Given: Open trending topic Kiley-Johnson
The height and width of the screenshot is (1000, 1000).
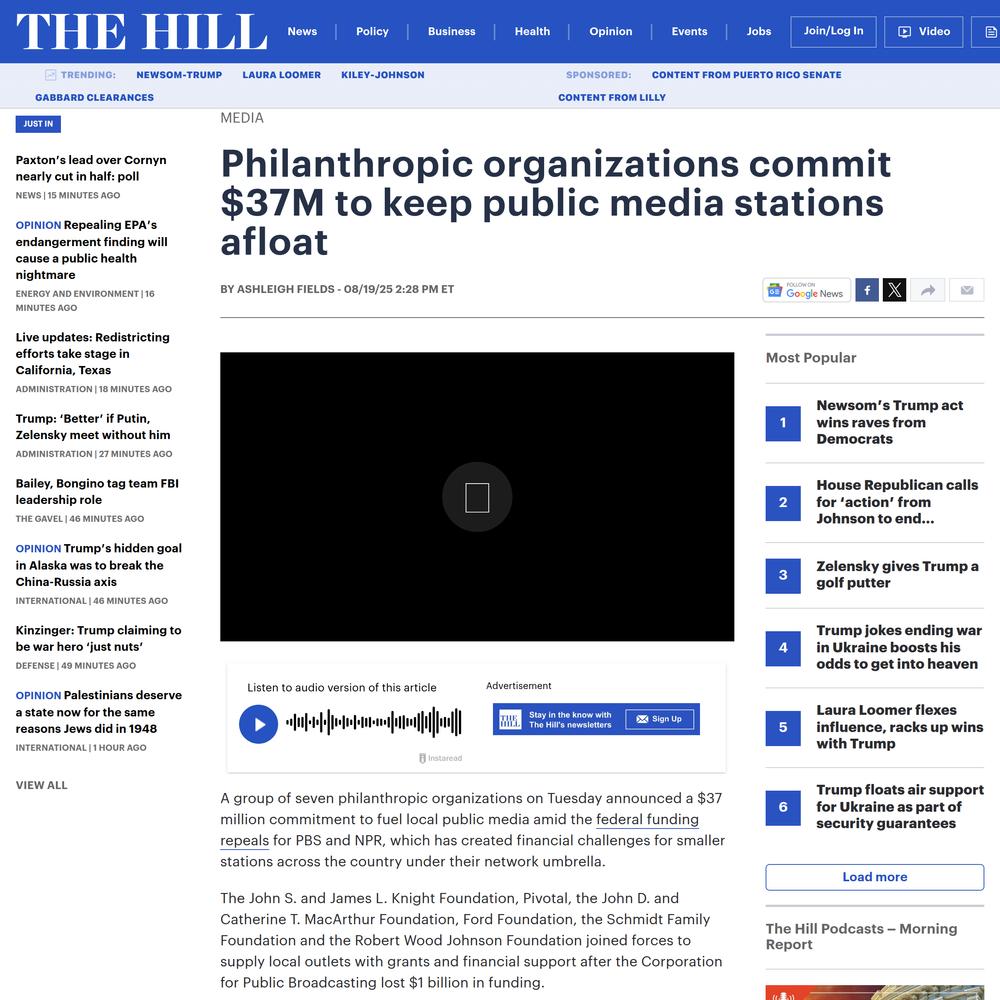Looking at the screenshot, I should tap(383, 75).
